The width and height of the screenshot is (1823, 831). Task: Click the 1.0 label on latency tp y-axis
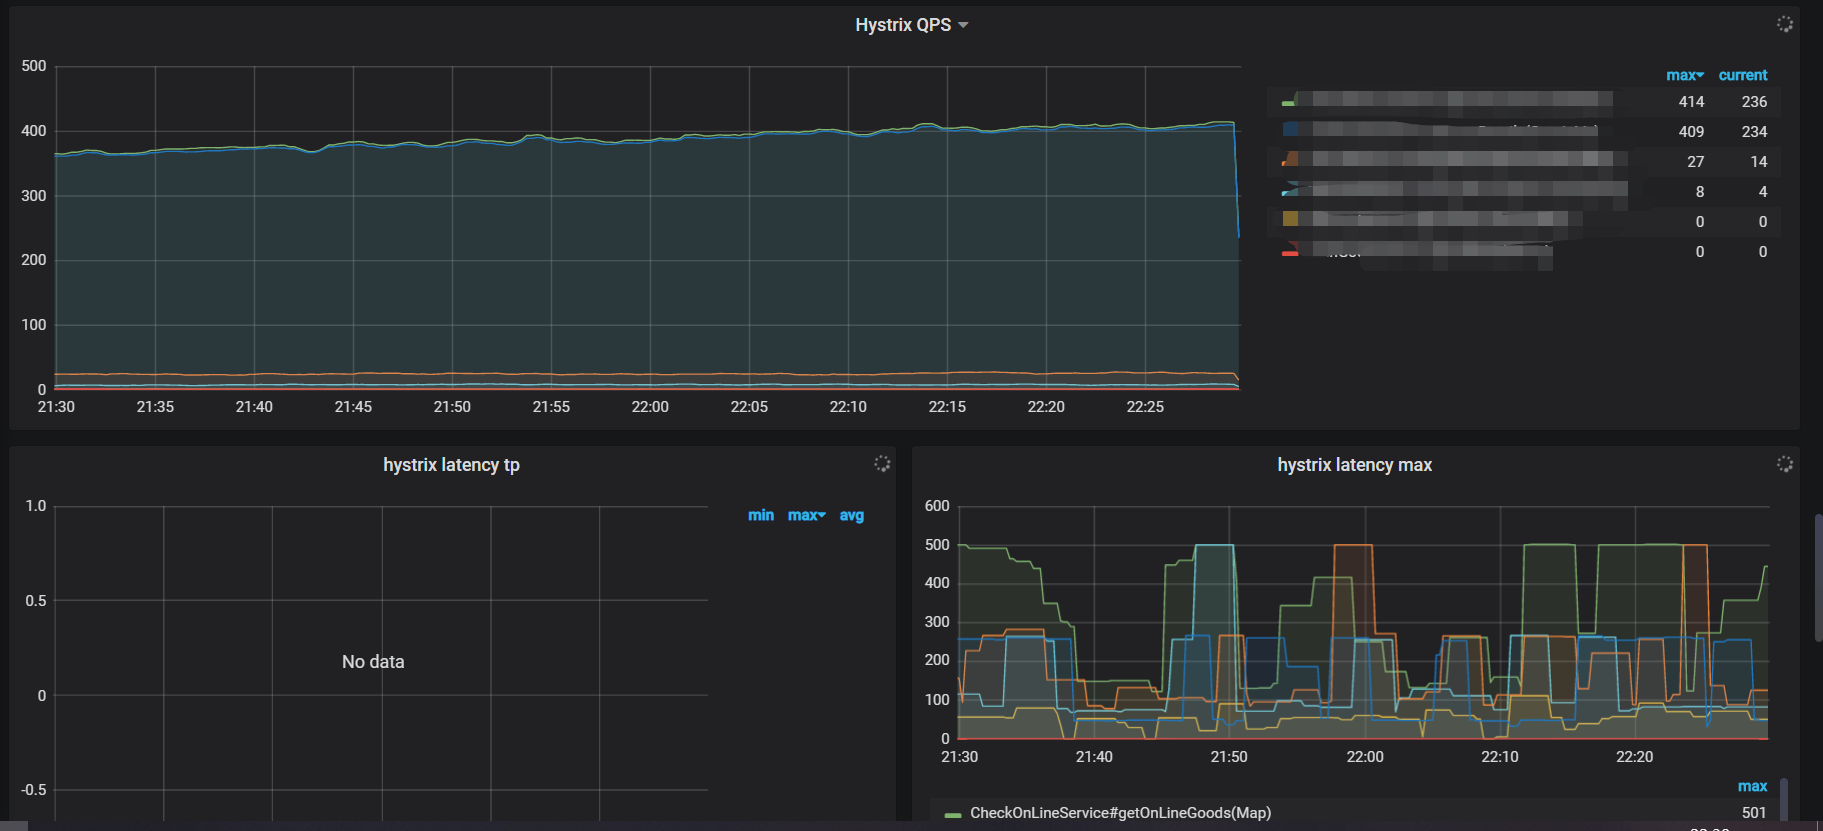[x=36, y=506]
